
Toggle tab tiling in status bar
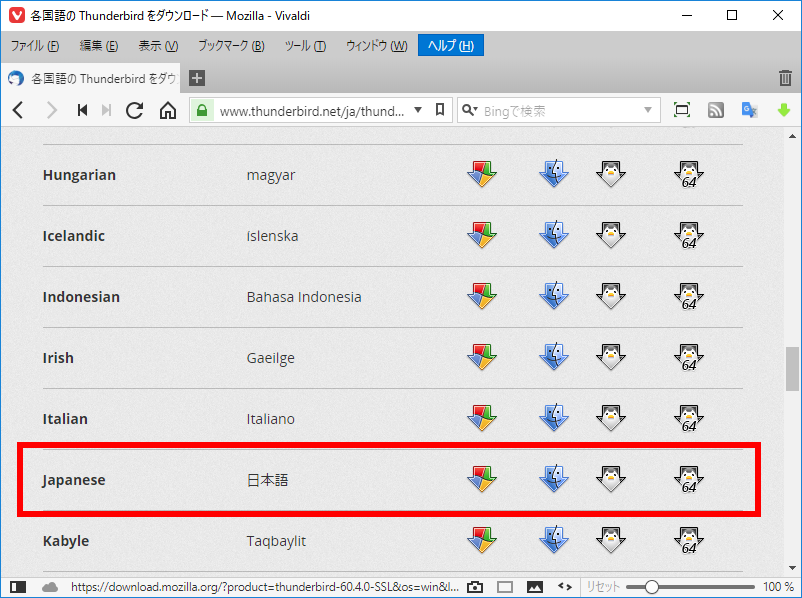(505, 586)
